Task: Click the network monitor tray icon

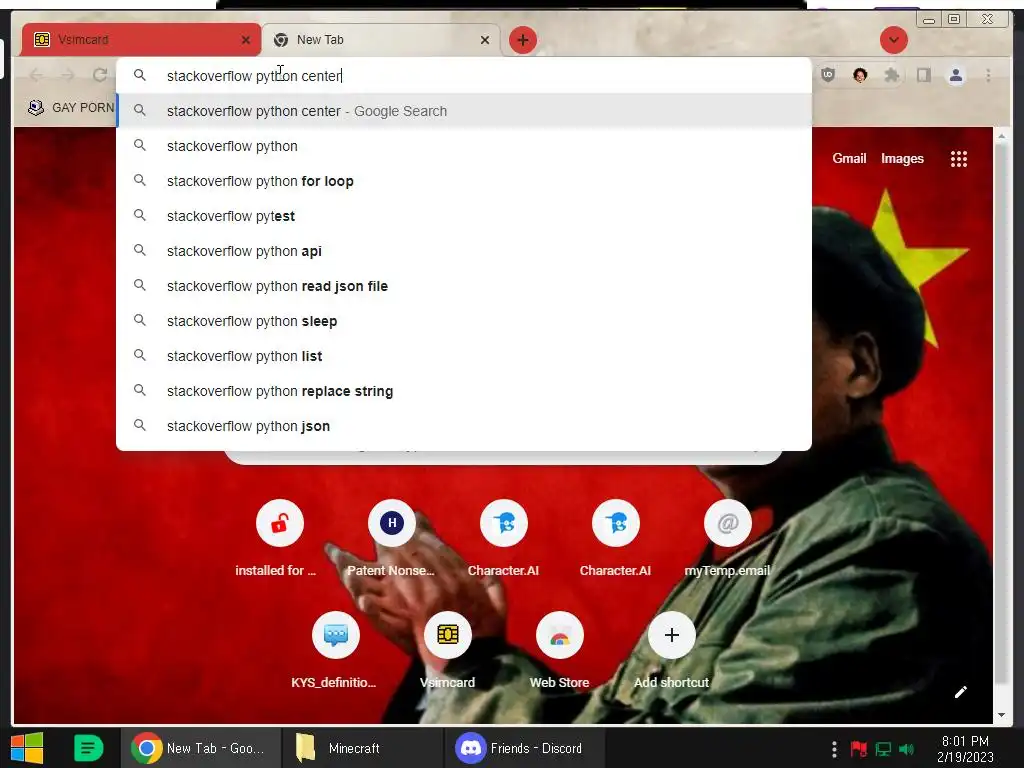Action: coord(883,749)
